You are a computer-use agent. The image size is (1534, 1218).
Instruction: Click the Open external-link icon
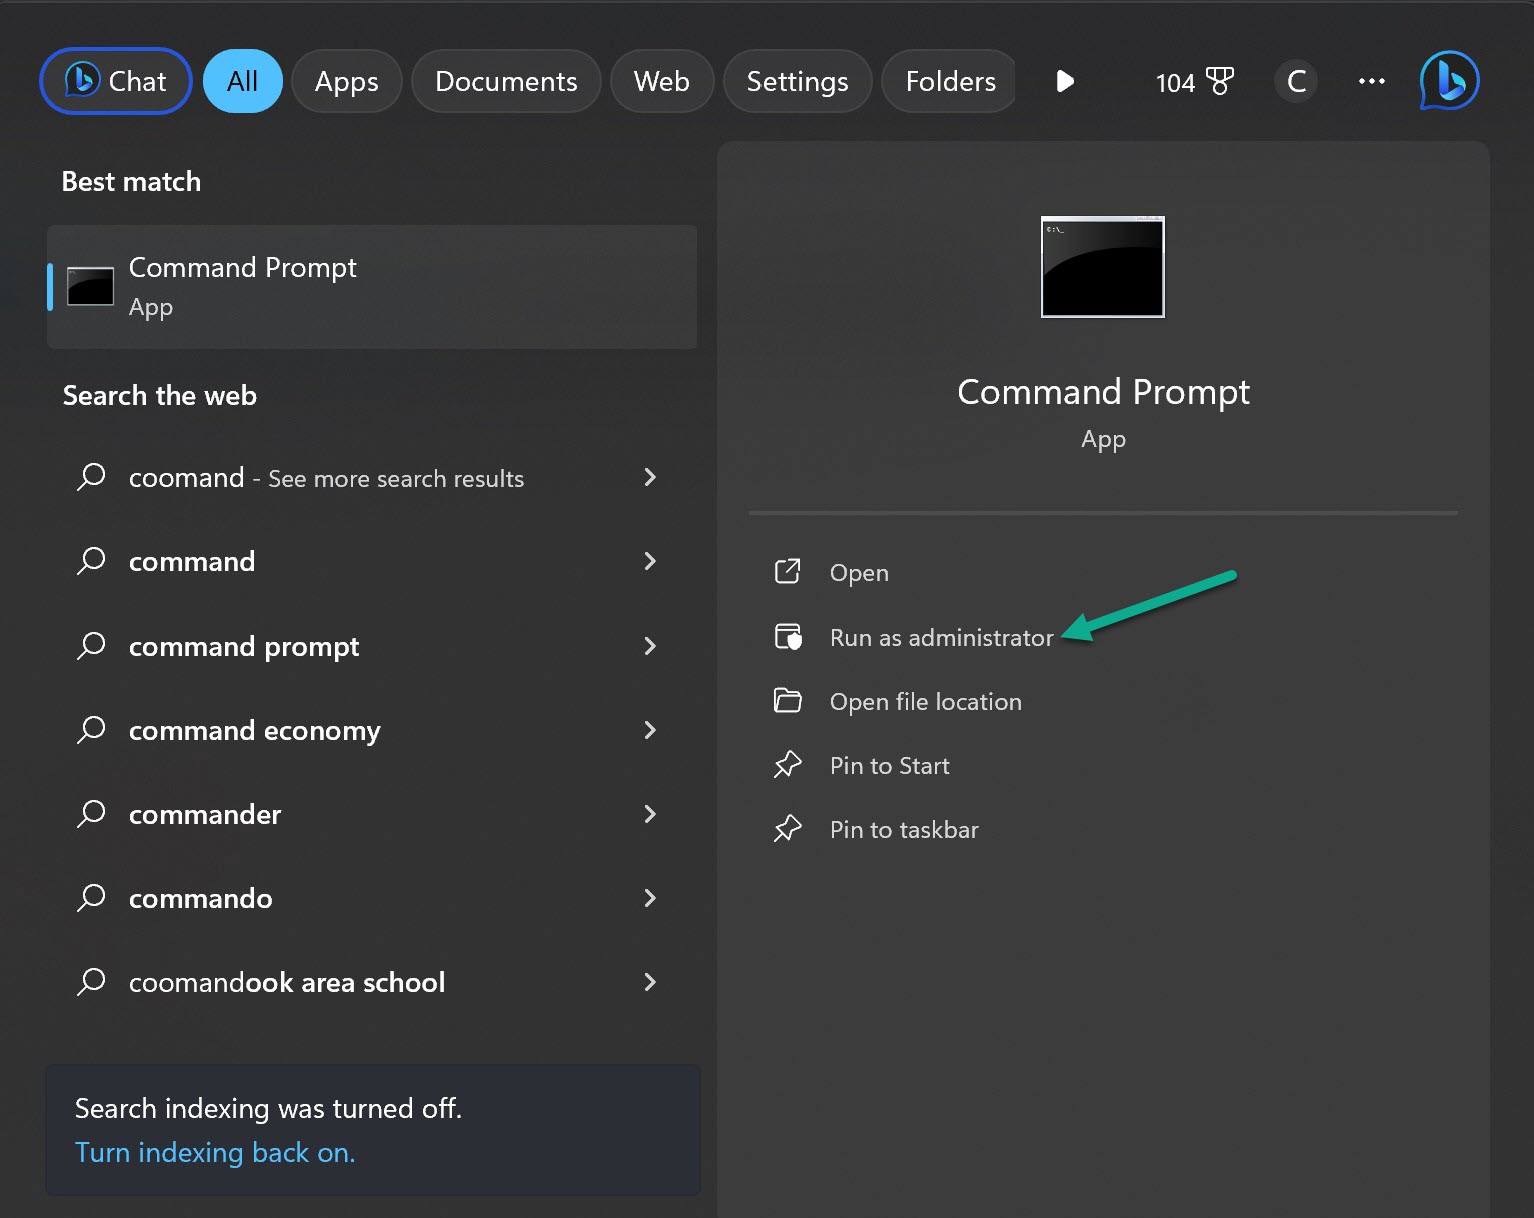pyautogui.click(x=788, y=571)
